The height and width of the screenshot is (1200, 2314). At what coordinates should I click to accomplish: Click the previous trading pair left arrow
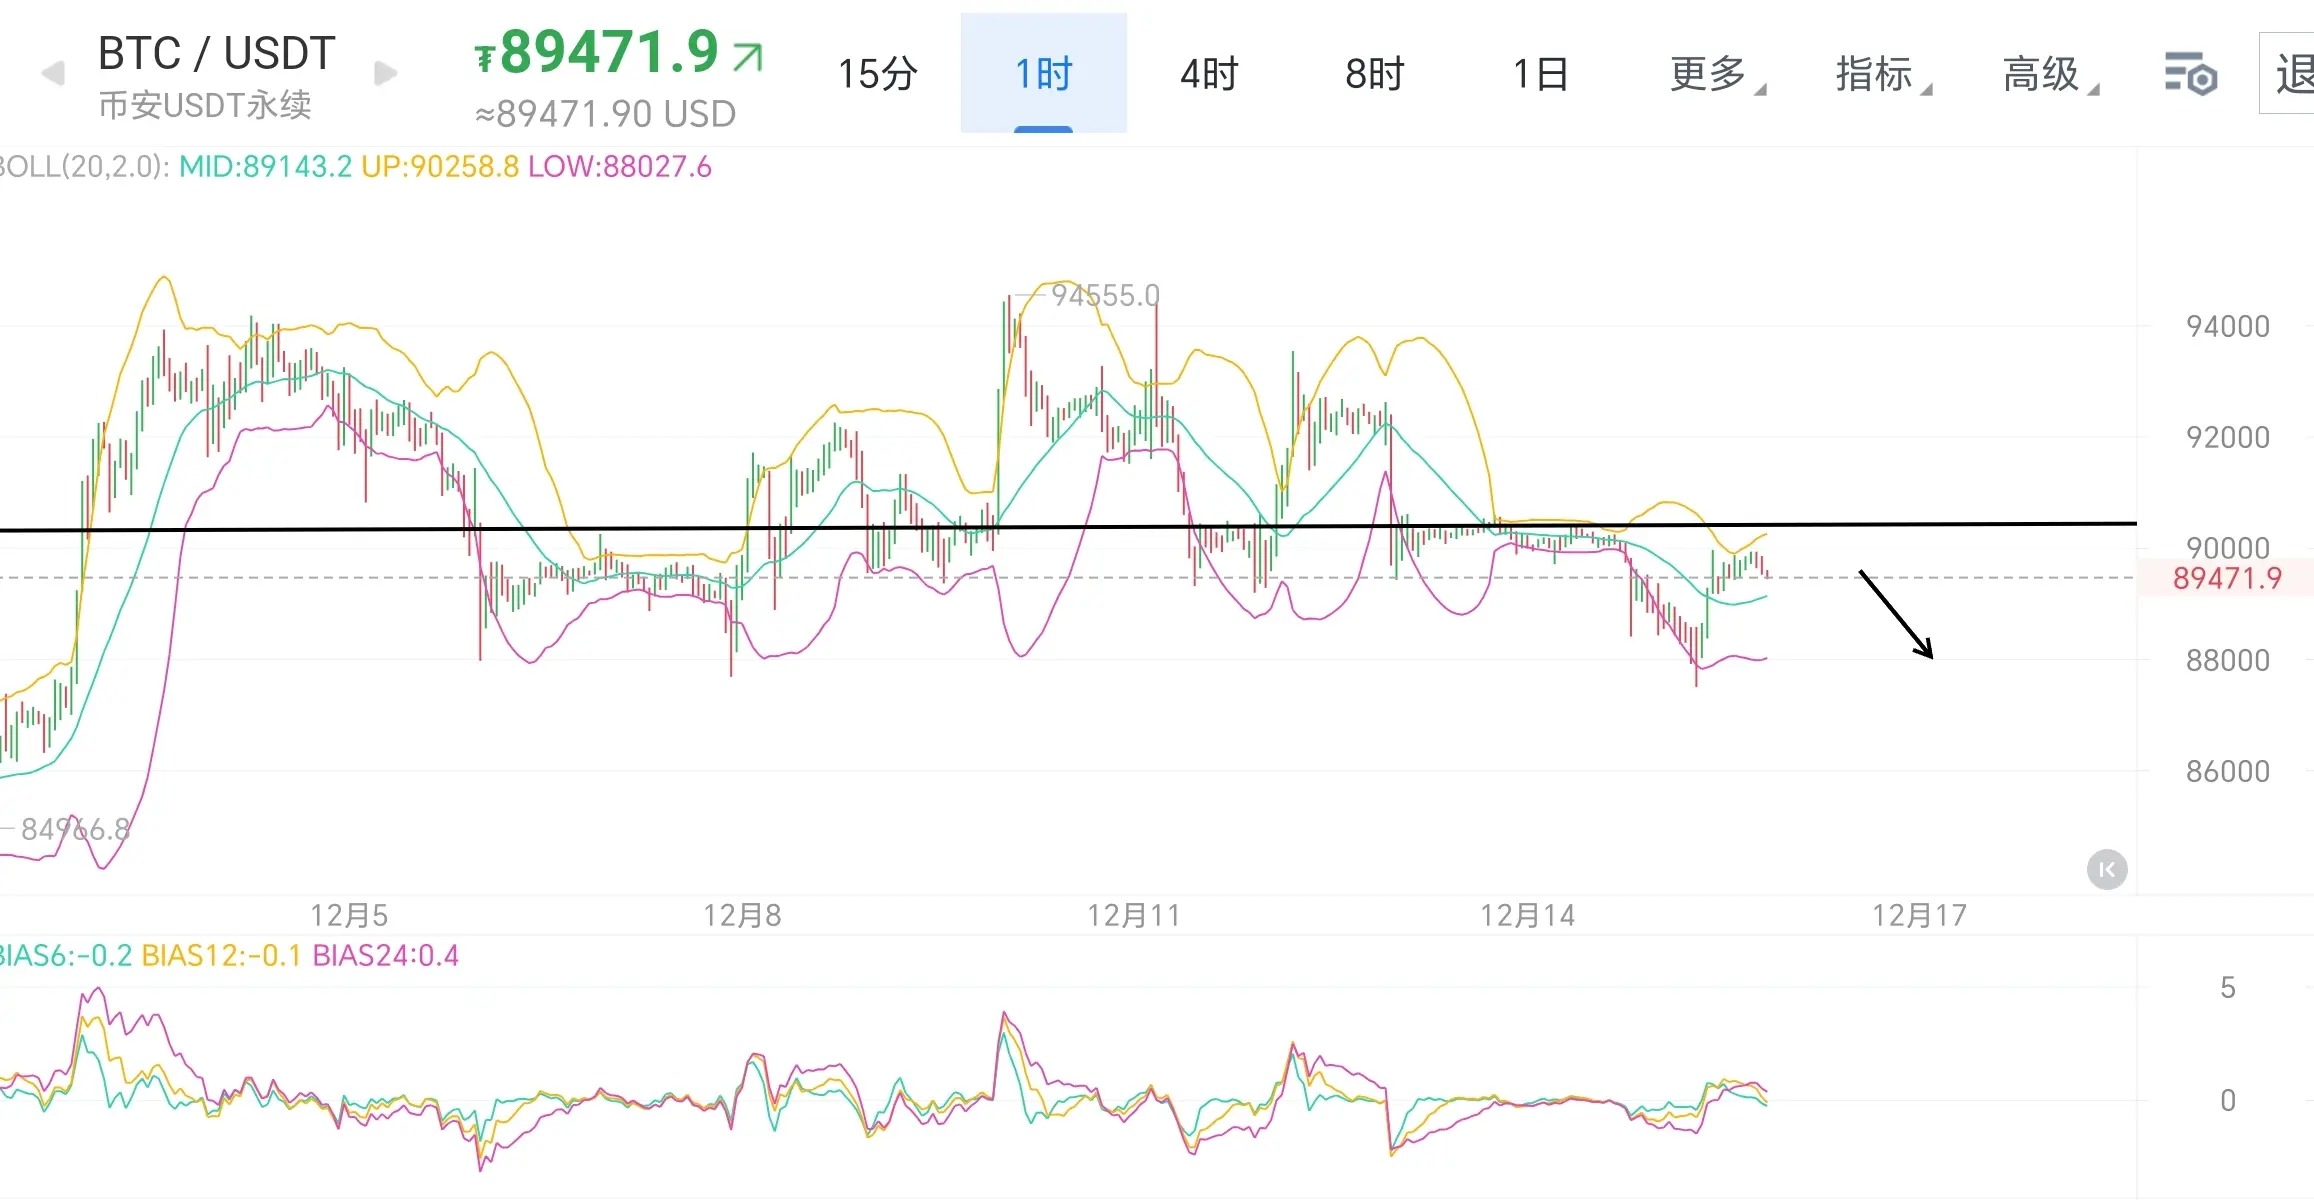[x=53, y=73]
